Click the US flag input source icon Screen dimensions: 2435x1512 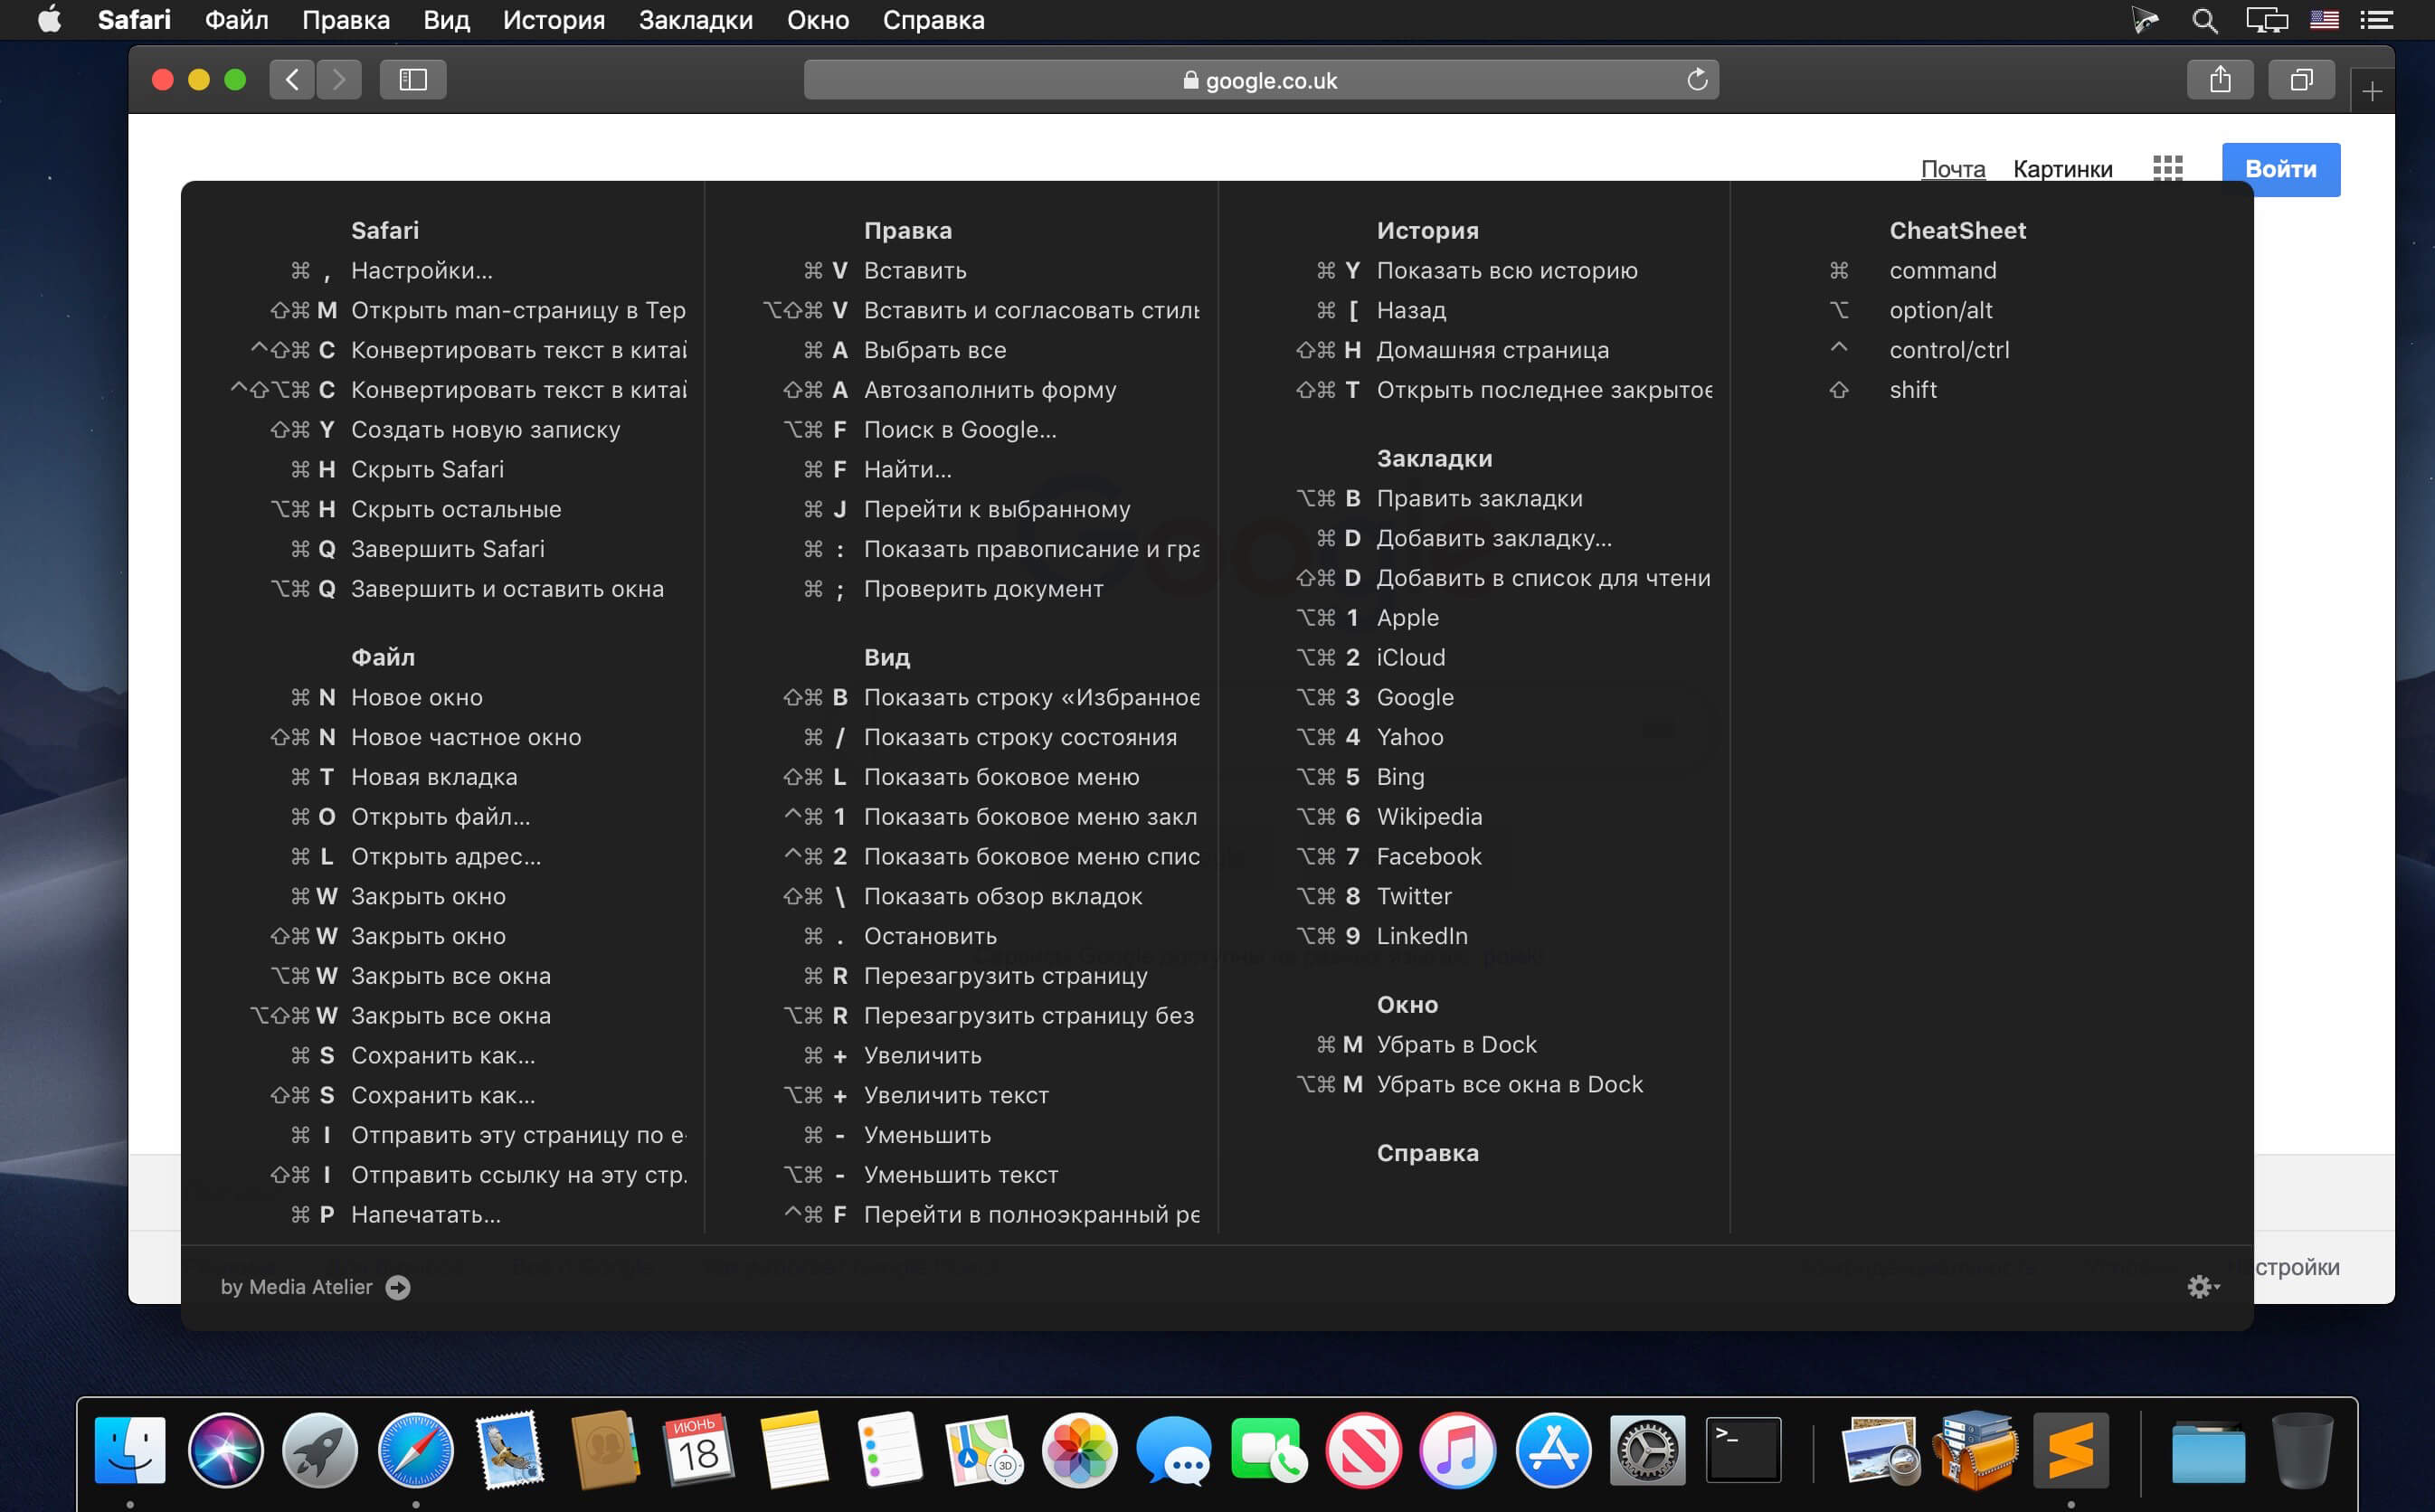(2324, 20)
